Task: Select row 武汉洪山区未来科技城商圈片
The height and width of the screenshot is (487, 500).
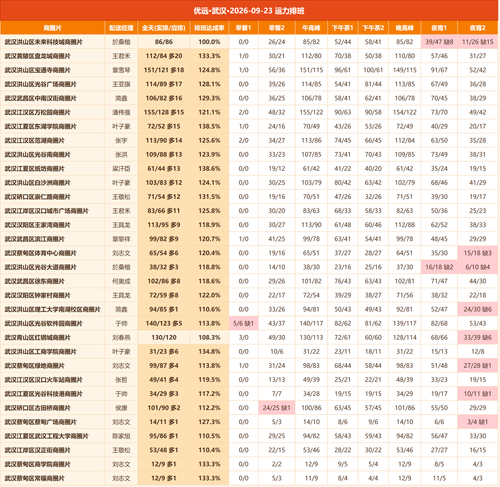Action: click(x=249, y=42)
